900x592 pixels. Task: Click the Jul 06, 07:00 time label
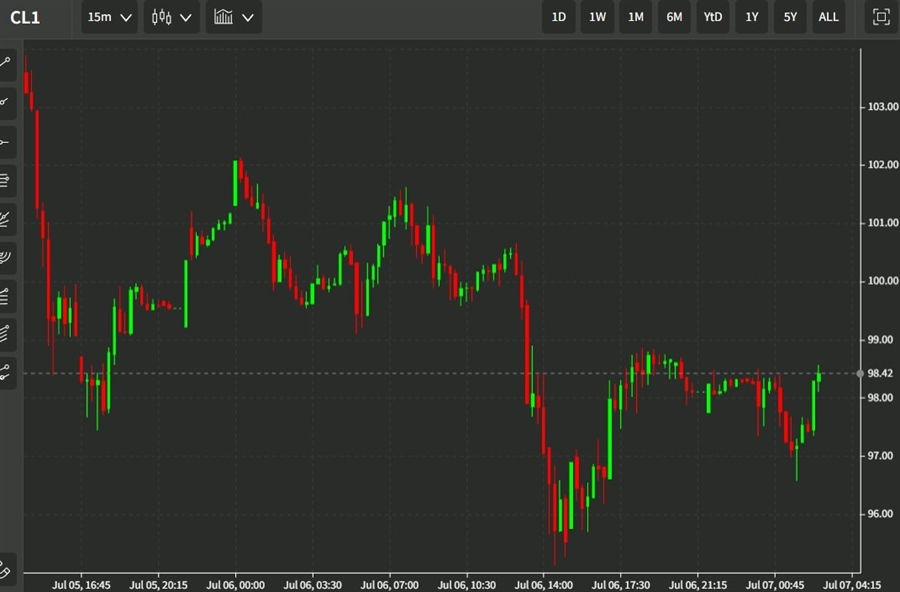pyautogui.click(x=390, y=585)
